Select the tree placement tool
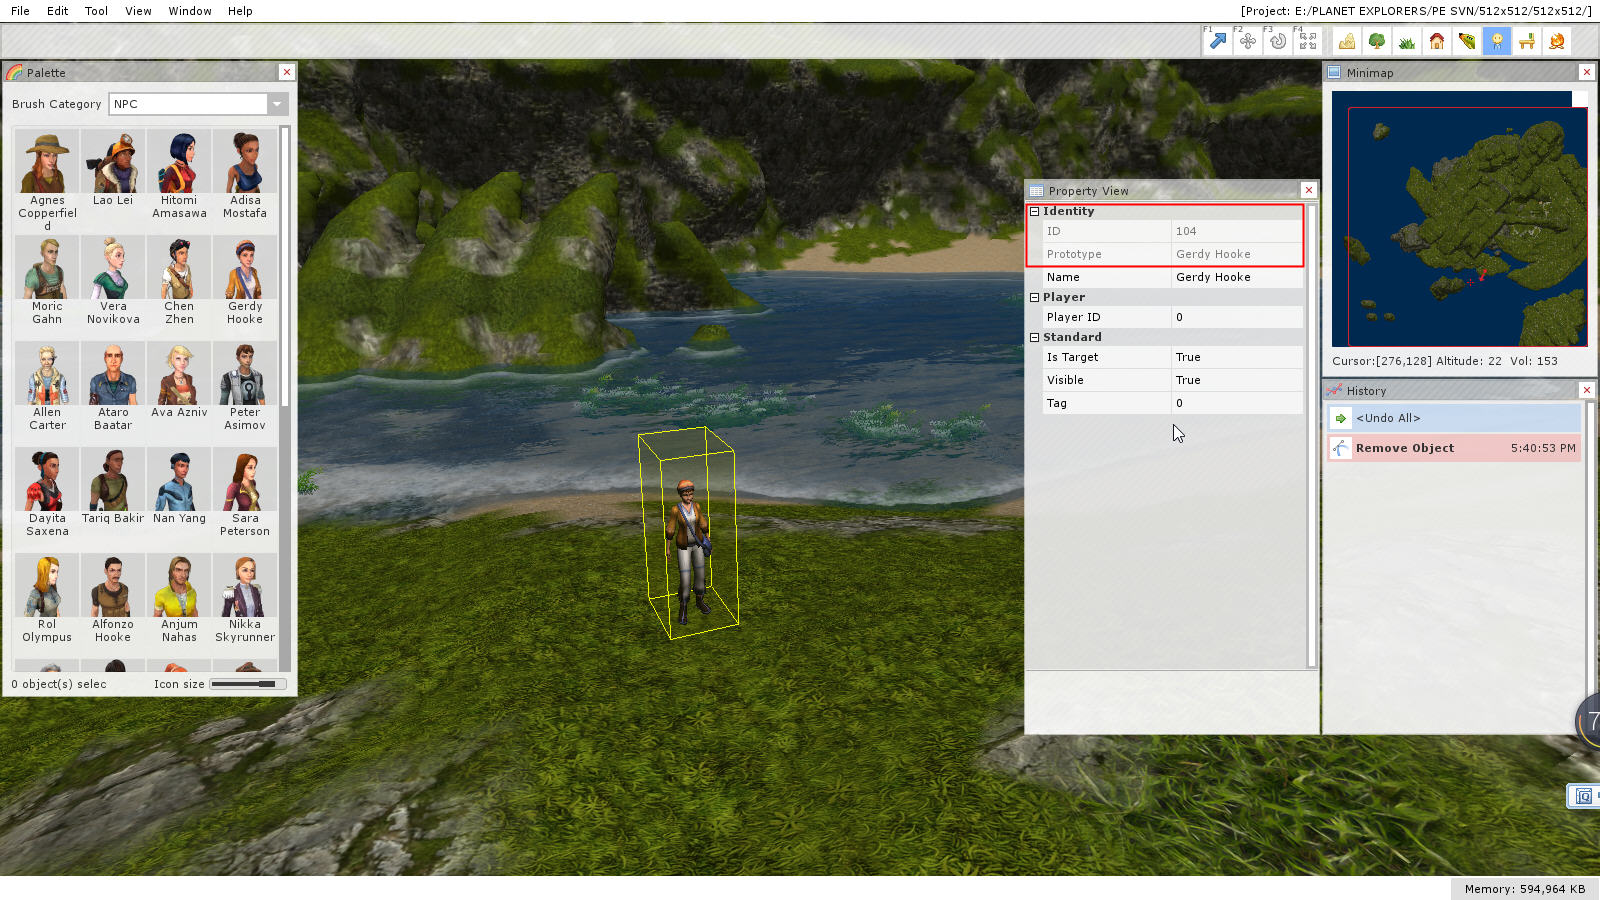This screenshot has height=900, width=1600. (x=1377, y=41)
